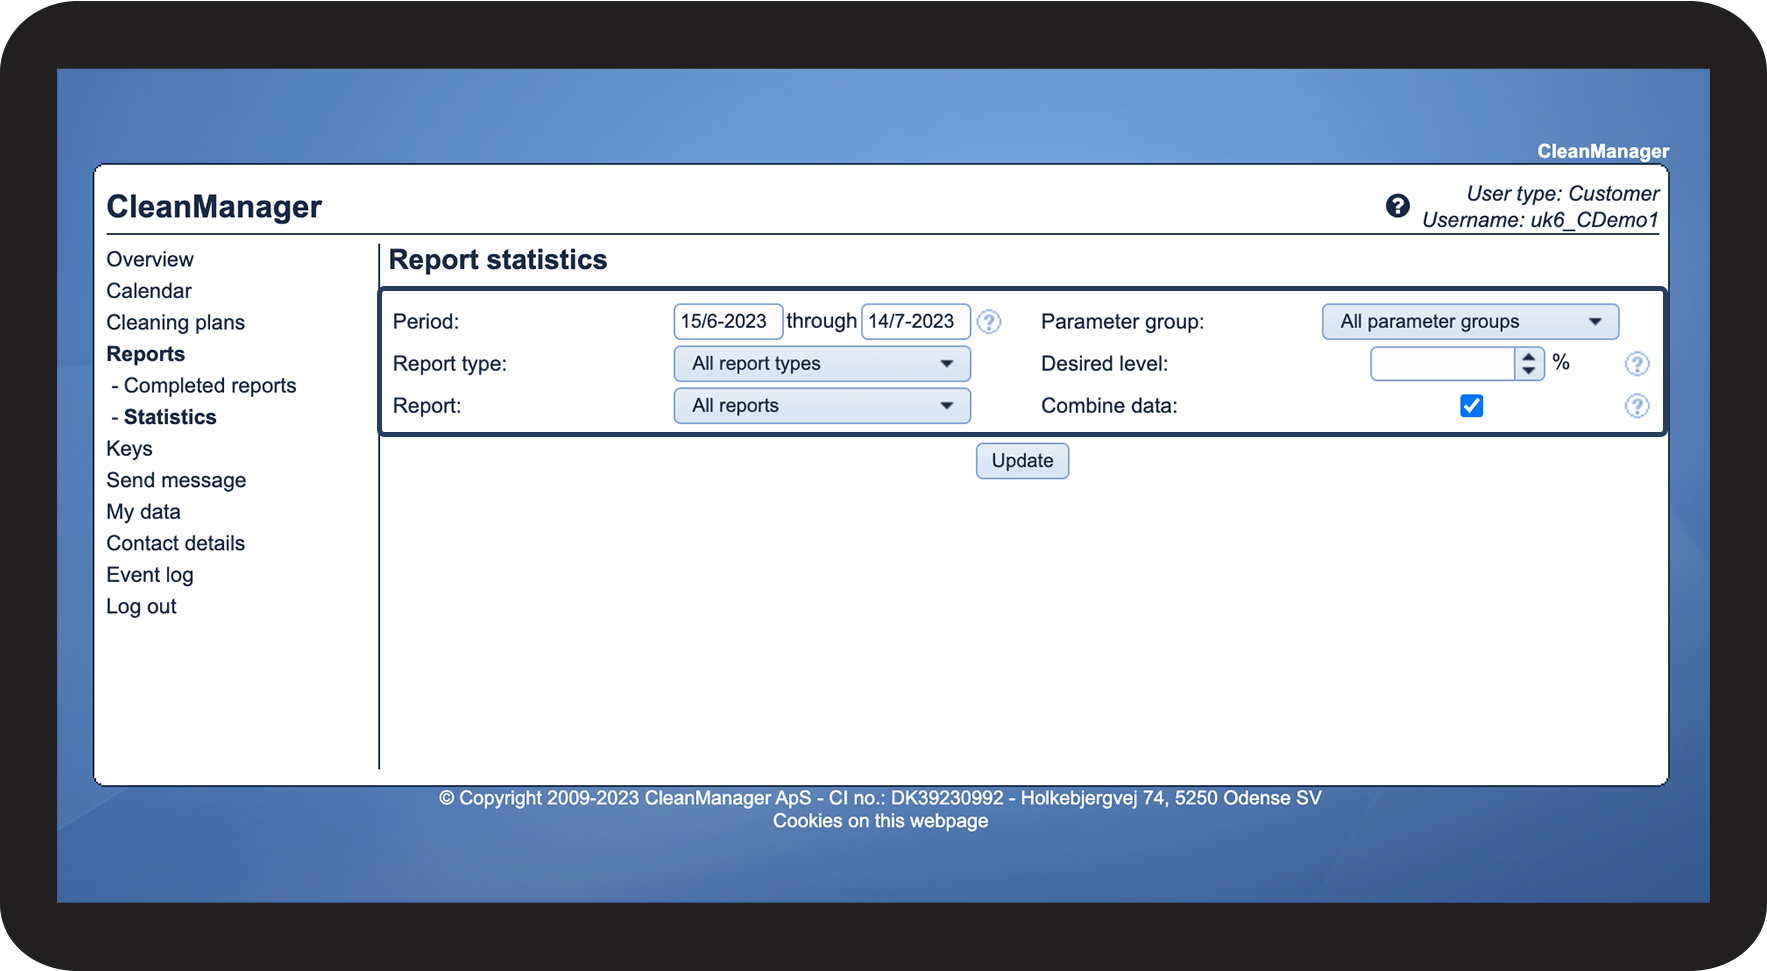Open the Keys page
This screenshot has height=971, width=1767.
[129, 449]
